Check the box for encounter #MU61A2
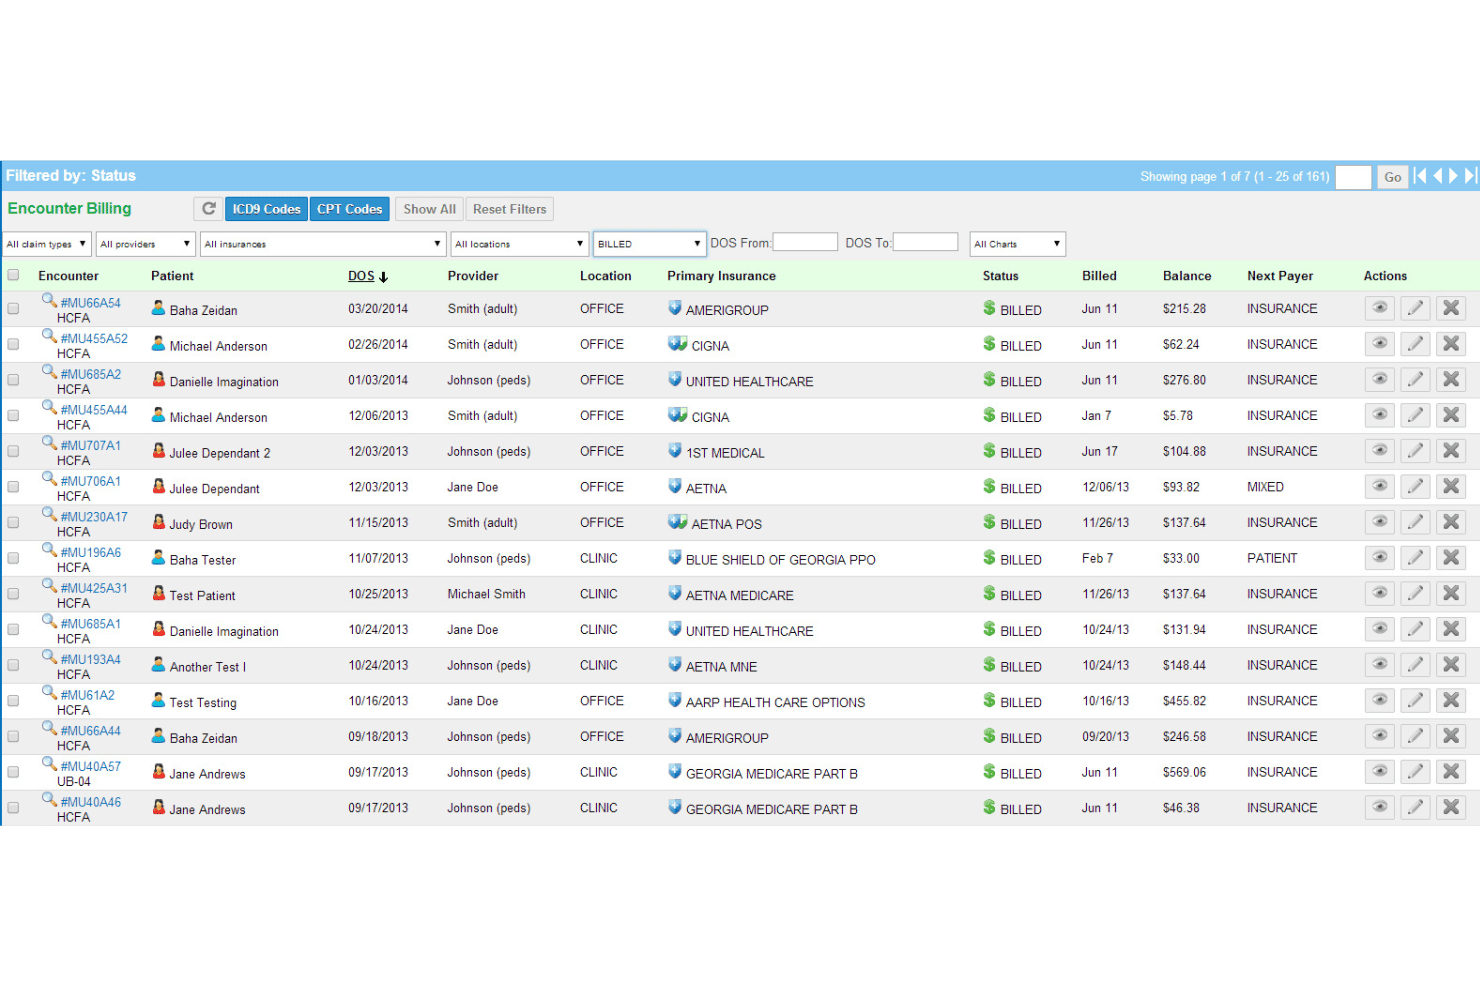 tap(13, 701)
